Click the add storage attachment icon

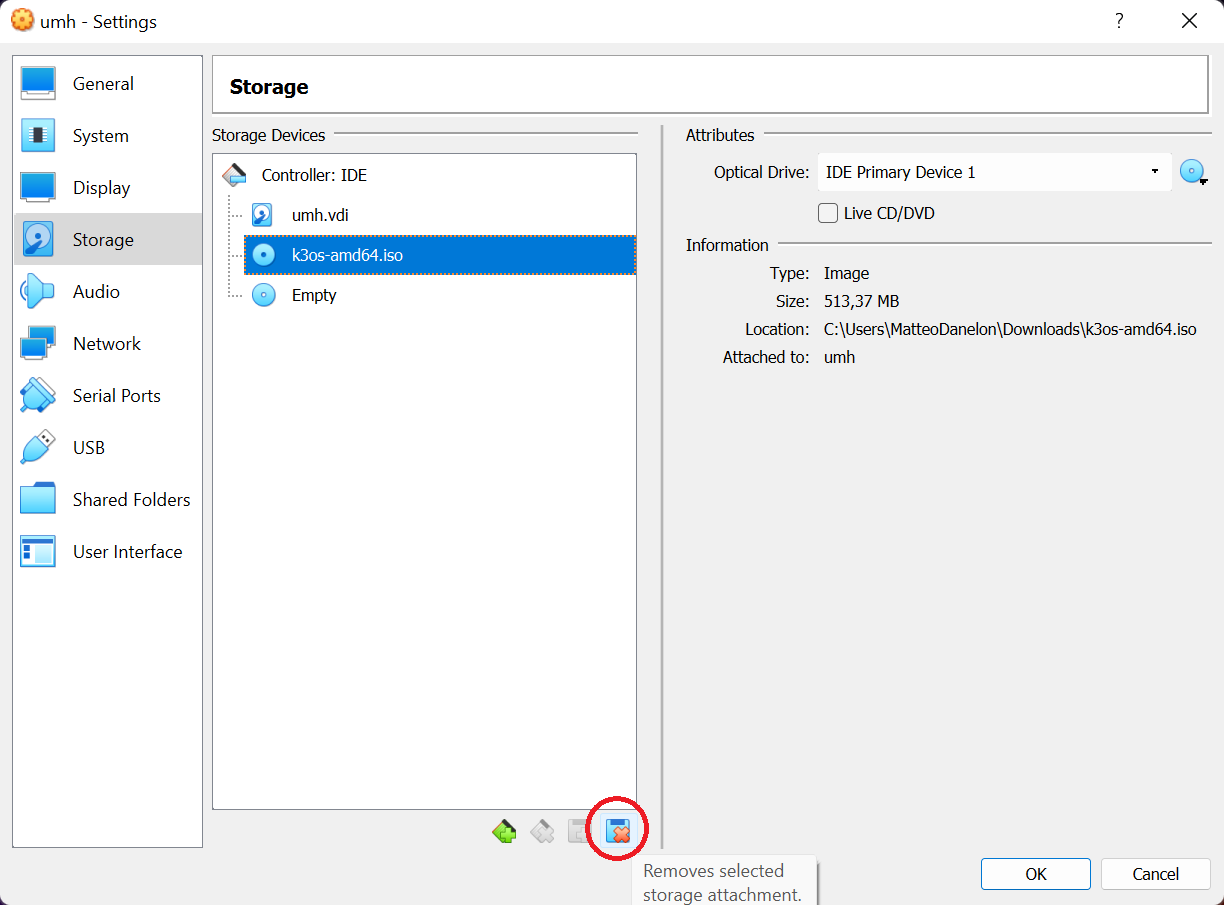580,831
